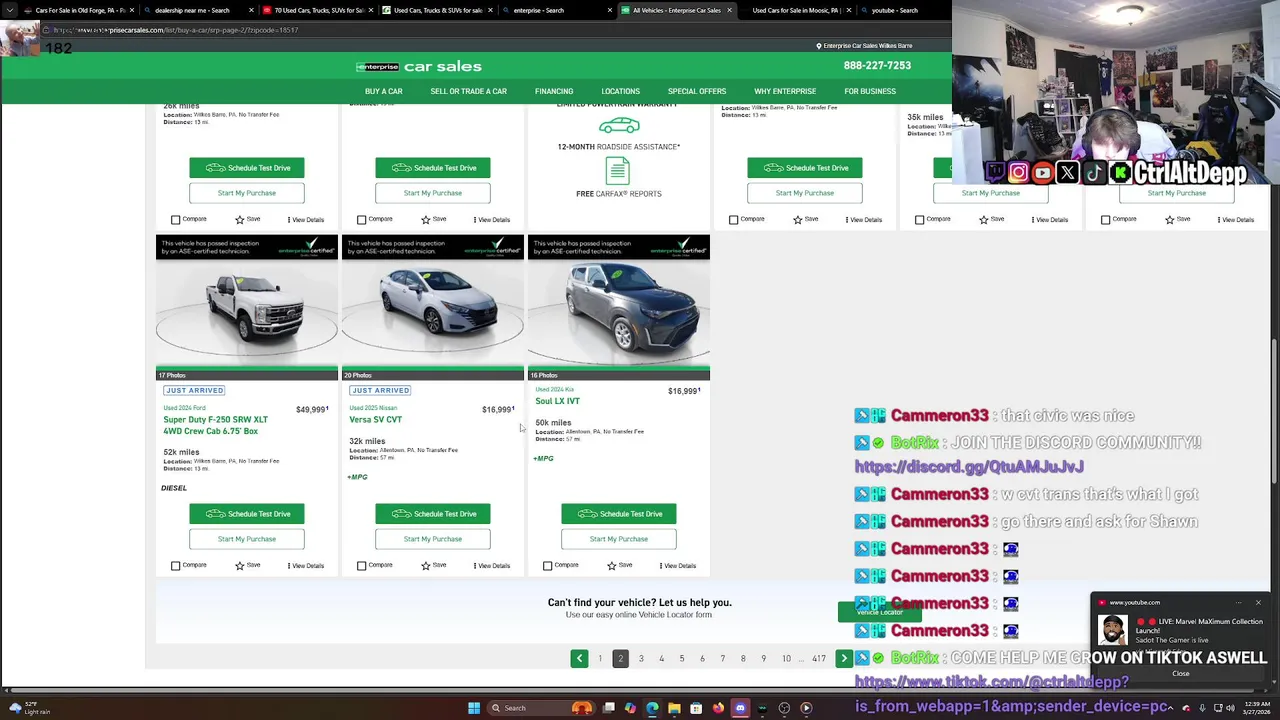
Task: Open Discord from the taskbar
Action: point(740,708)
